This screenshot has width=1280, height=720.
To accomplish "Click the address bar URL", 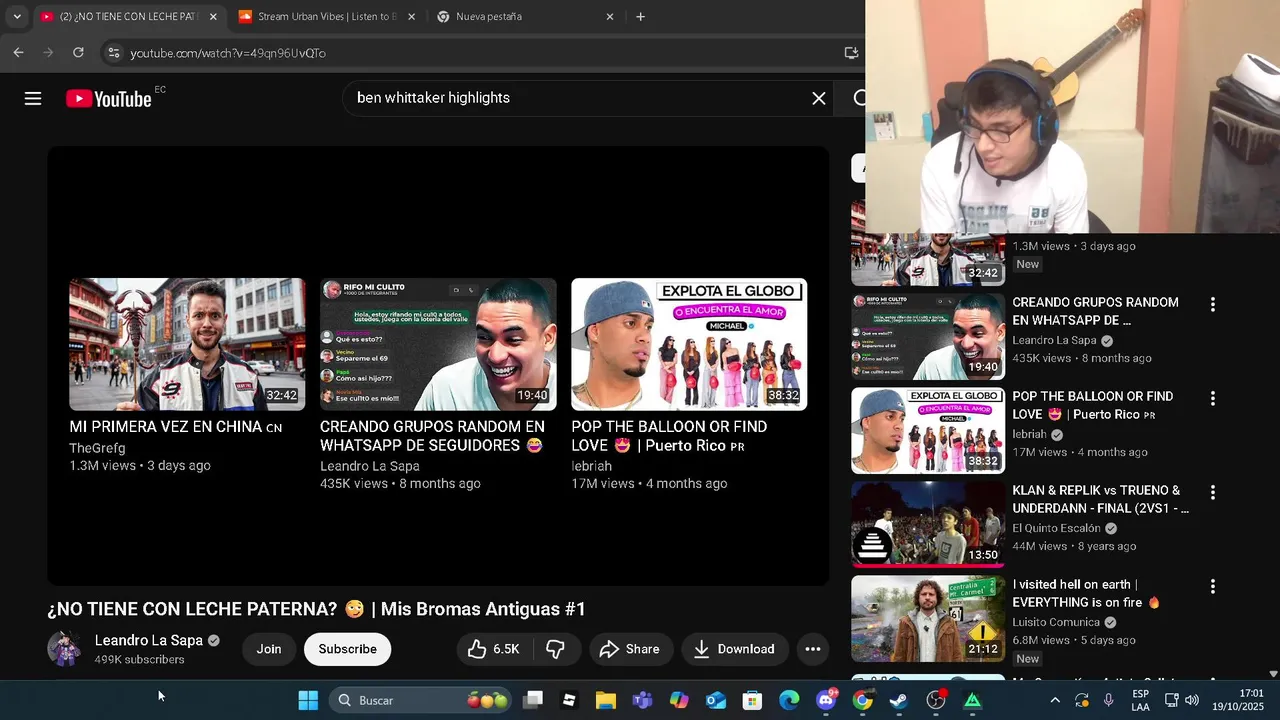I will pos(228,53).
